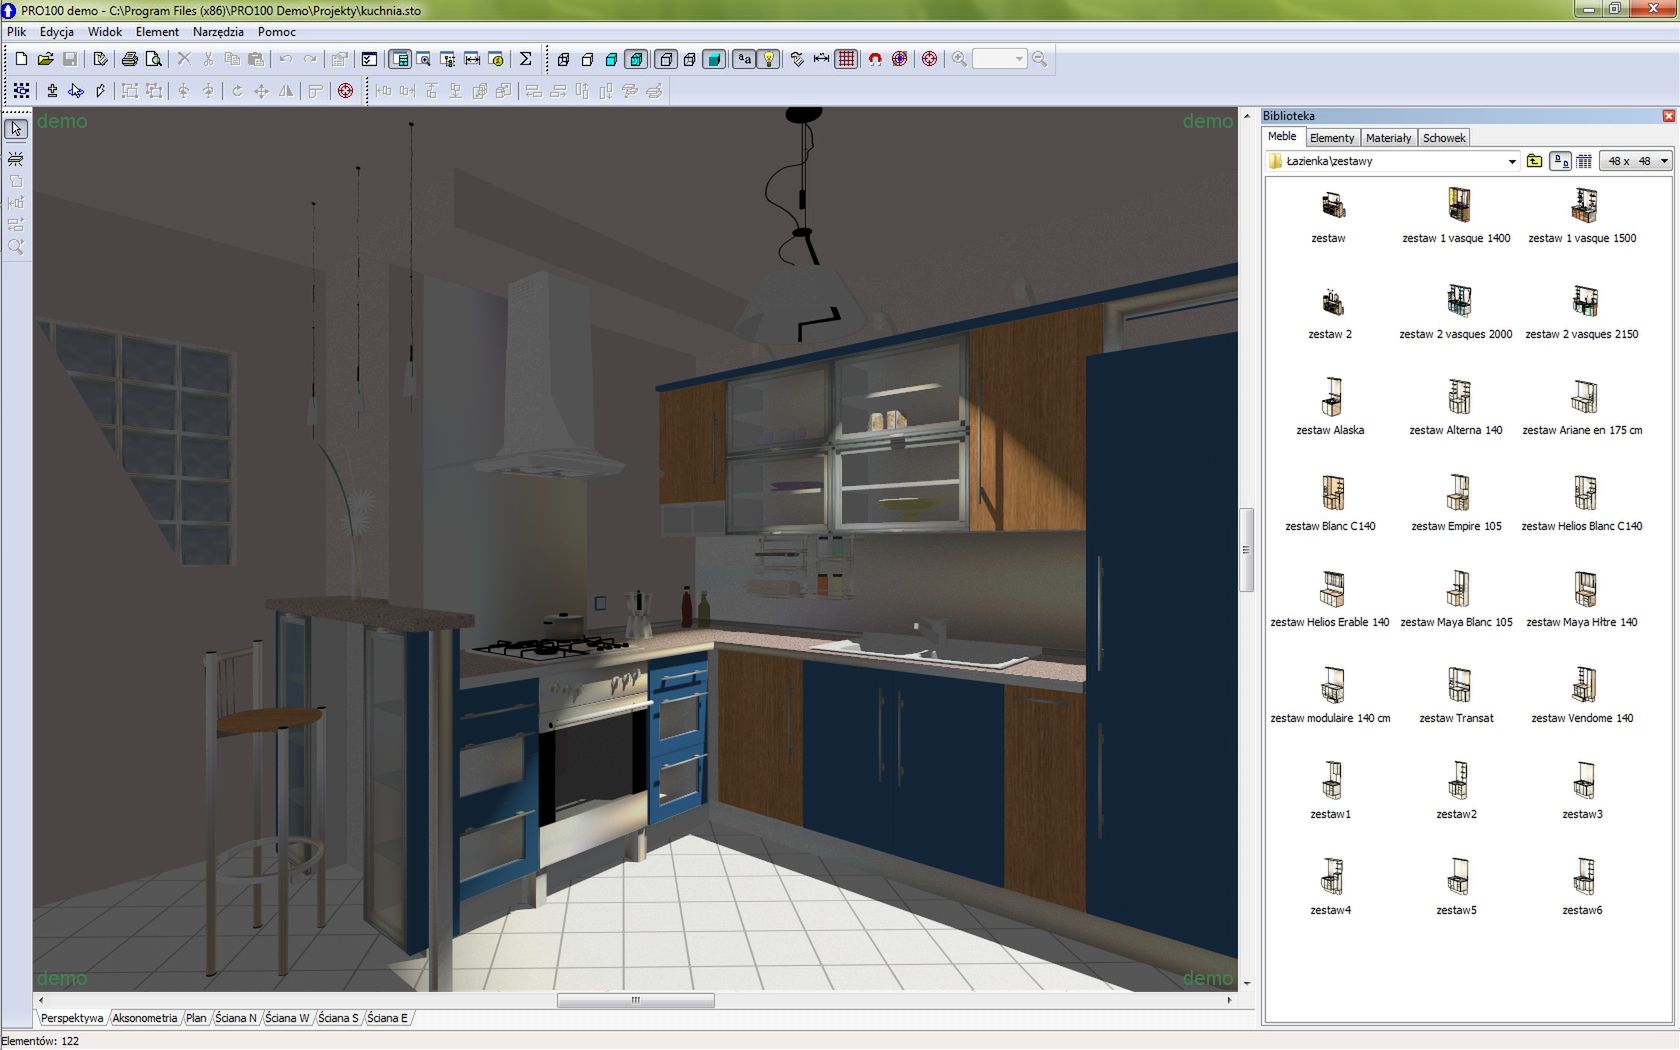Viewport: 1680px width, 1050px height.
Task: Click the red magnet snap icon
Action: click(x=875, y=59)
